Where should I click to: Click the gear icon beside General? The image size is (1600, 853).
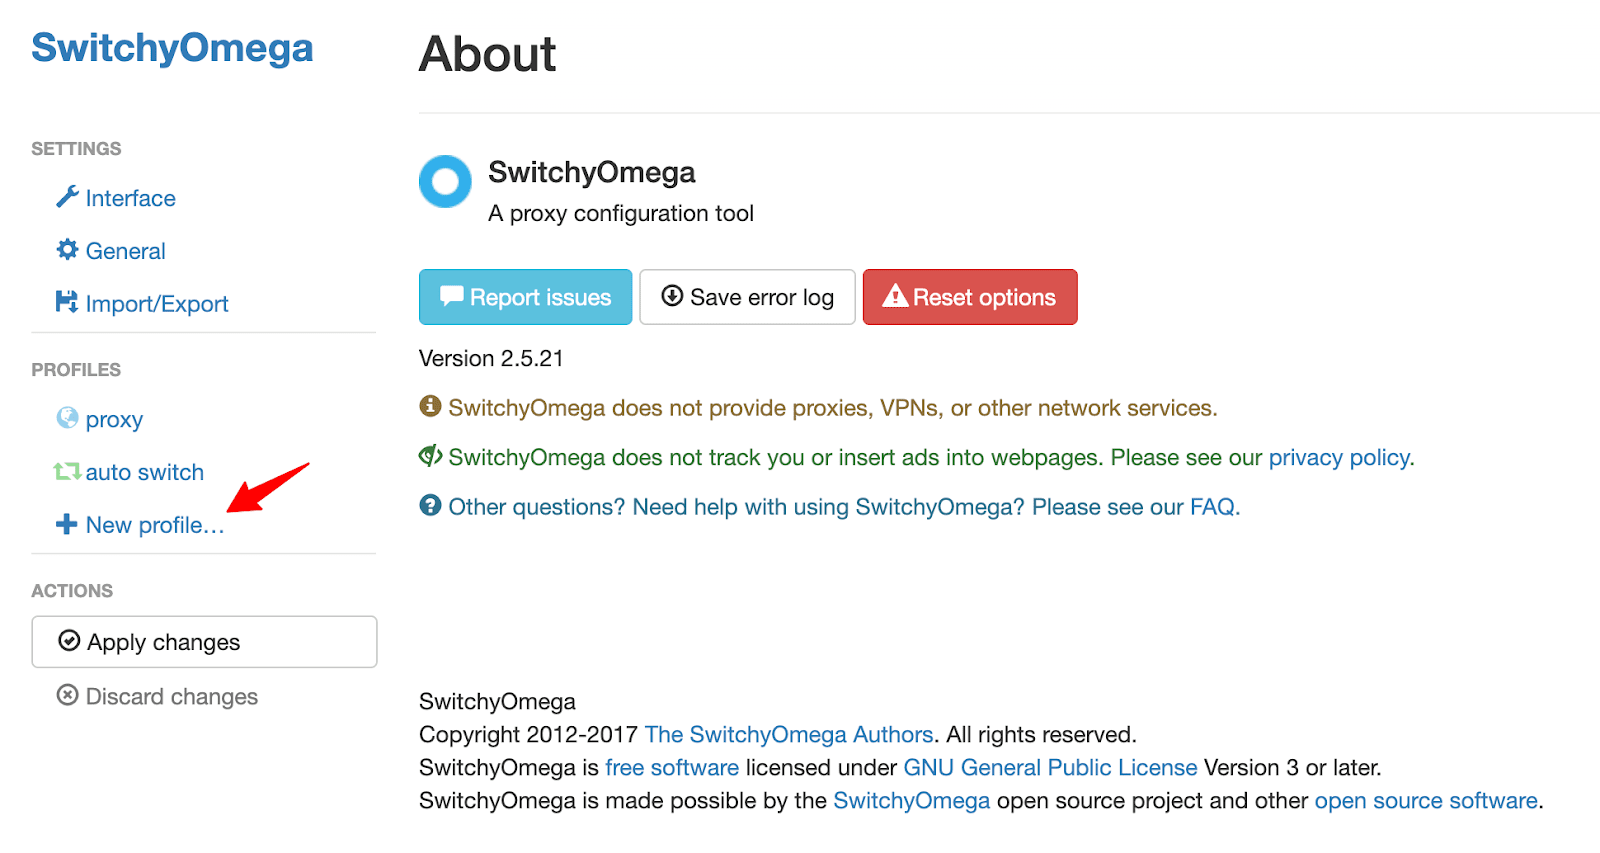pos(67,250)
